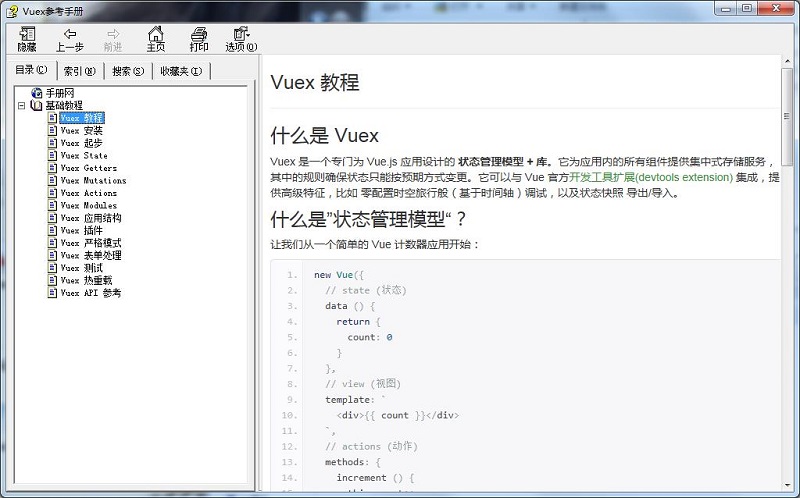Click the 手册网 globe icon in tree

pyautogui.click(x=37, y=93)
